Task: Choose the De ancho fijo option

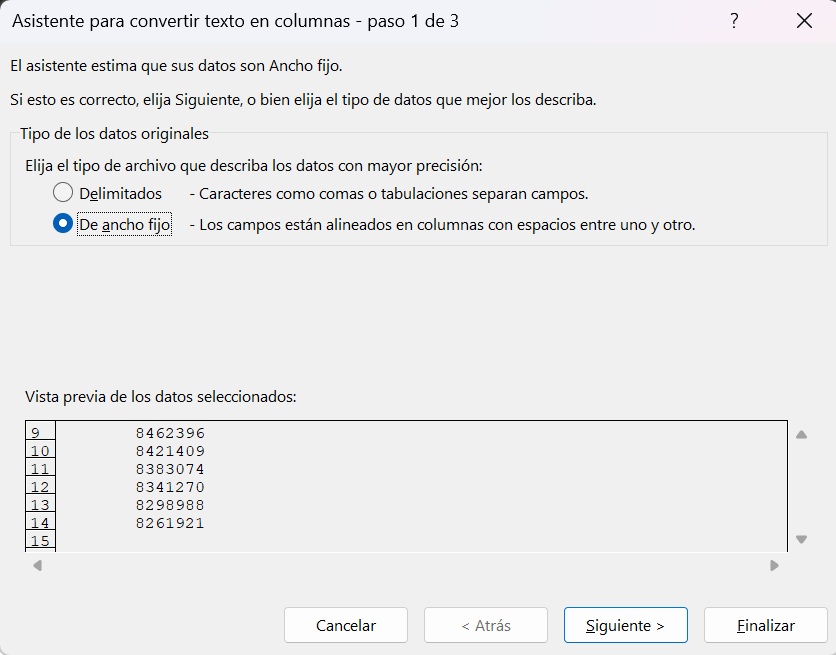Action: click(63, 225)
